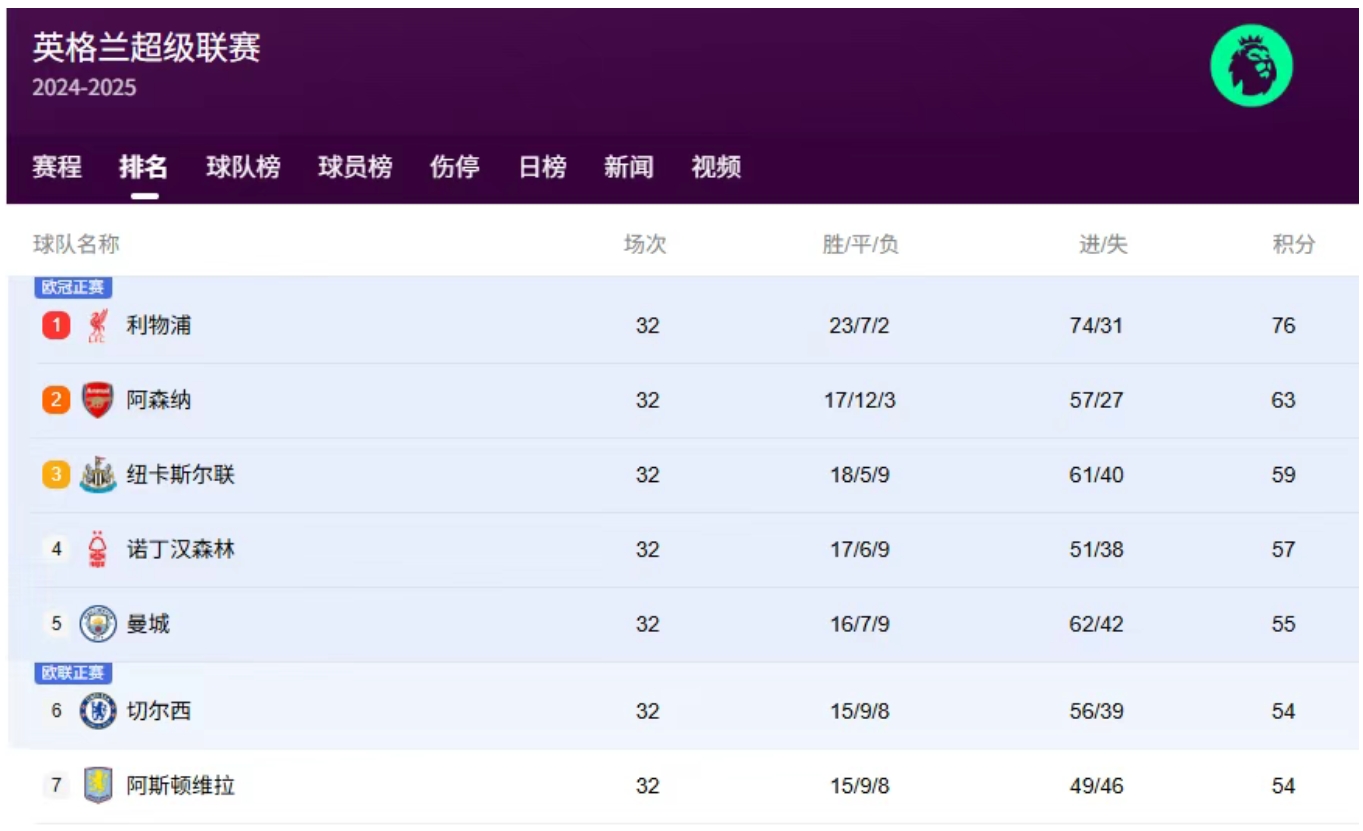Open the 诺丁汉森林 team link
This screenshot has width=1363, height=831.
point(181,549)
